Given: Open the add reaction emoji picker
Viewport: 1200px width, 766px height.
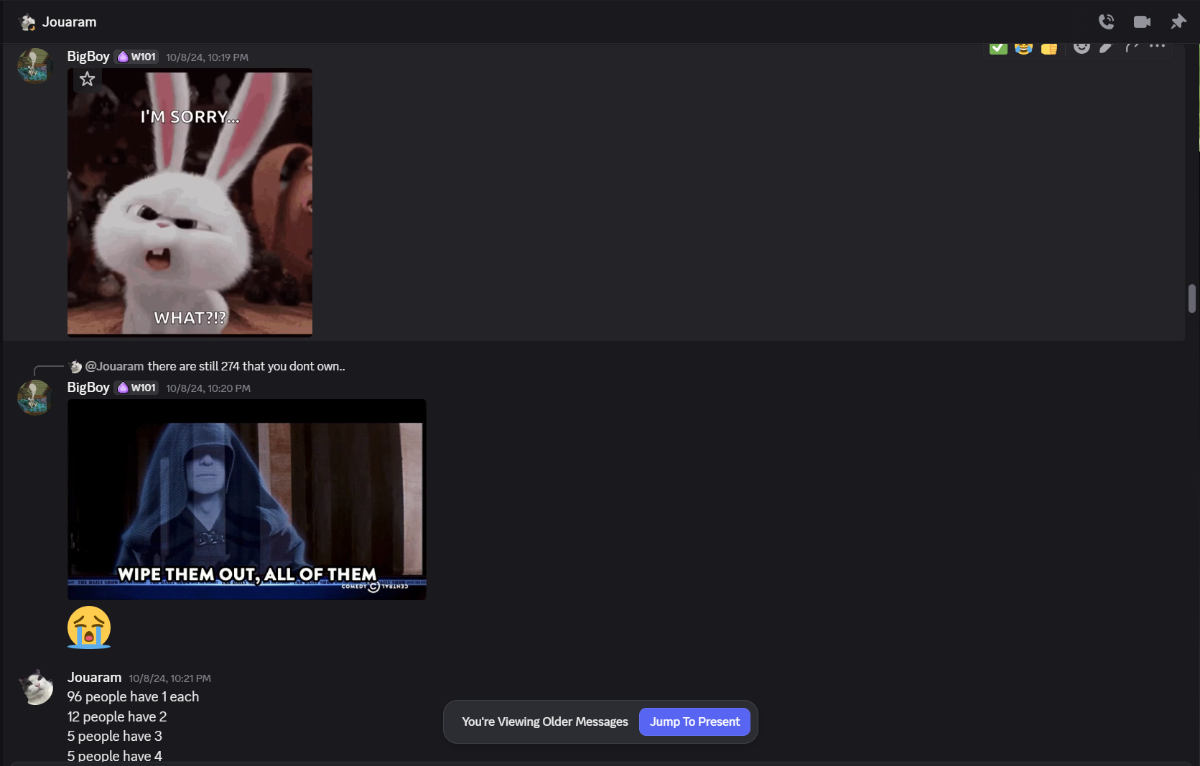Looking at the screenshot, I should point(1081,47).
